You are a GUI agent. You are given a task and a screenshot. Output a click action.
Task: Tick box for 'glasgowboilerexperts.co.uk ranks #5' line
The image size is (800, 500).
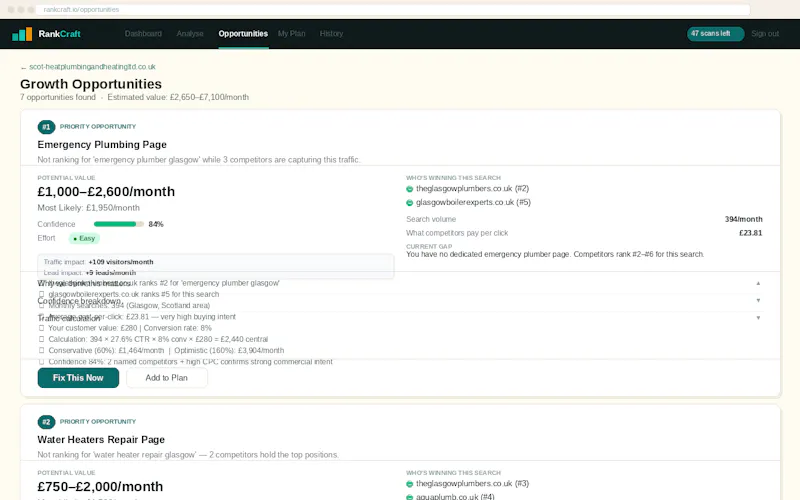coord(41,294)
